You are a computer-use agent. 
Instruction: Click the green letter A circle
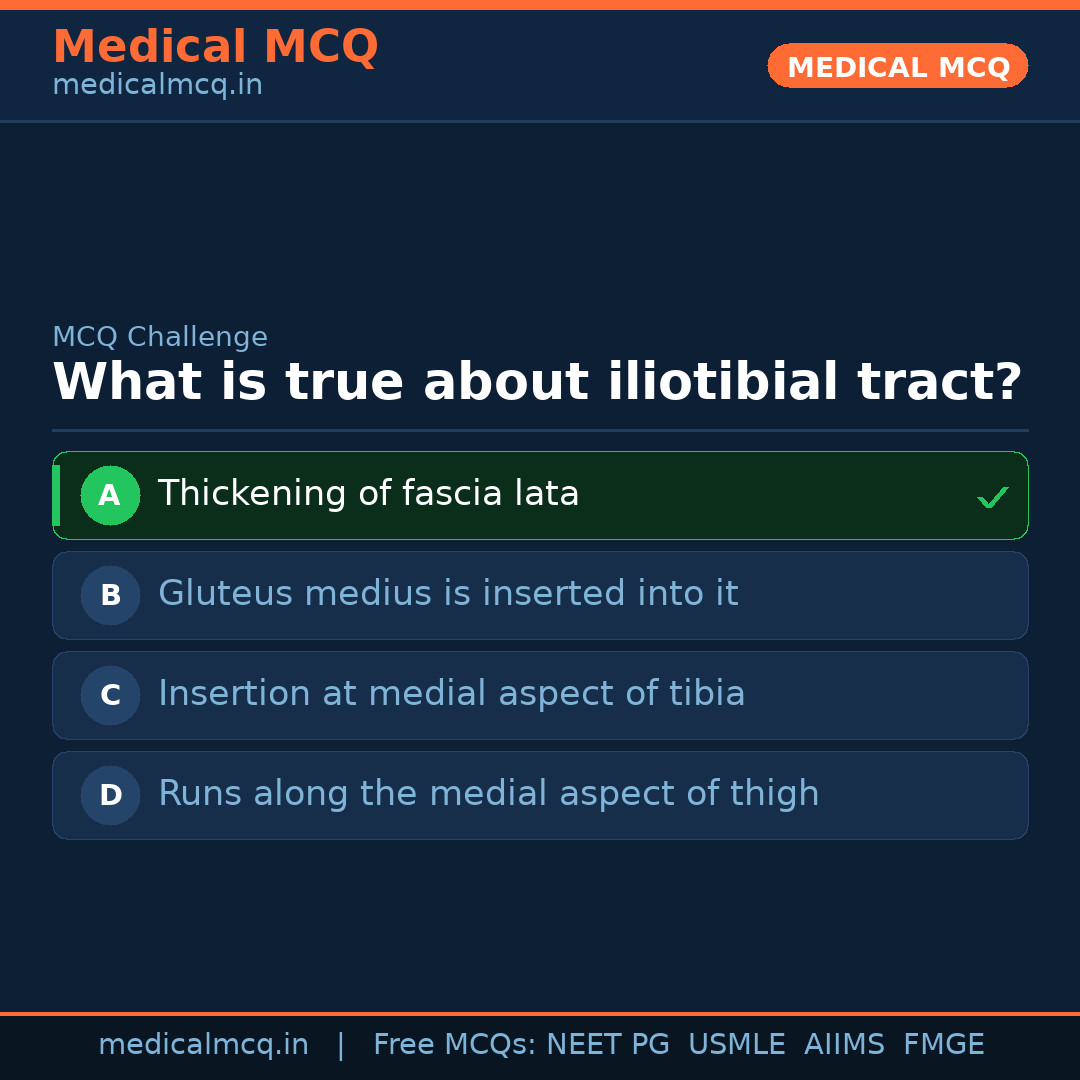[110, 495]
